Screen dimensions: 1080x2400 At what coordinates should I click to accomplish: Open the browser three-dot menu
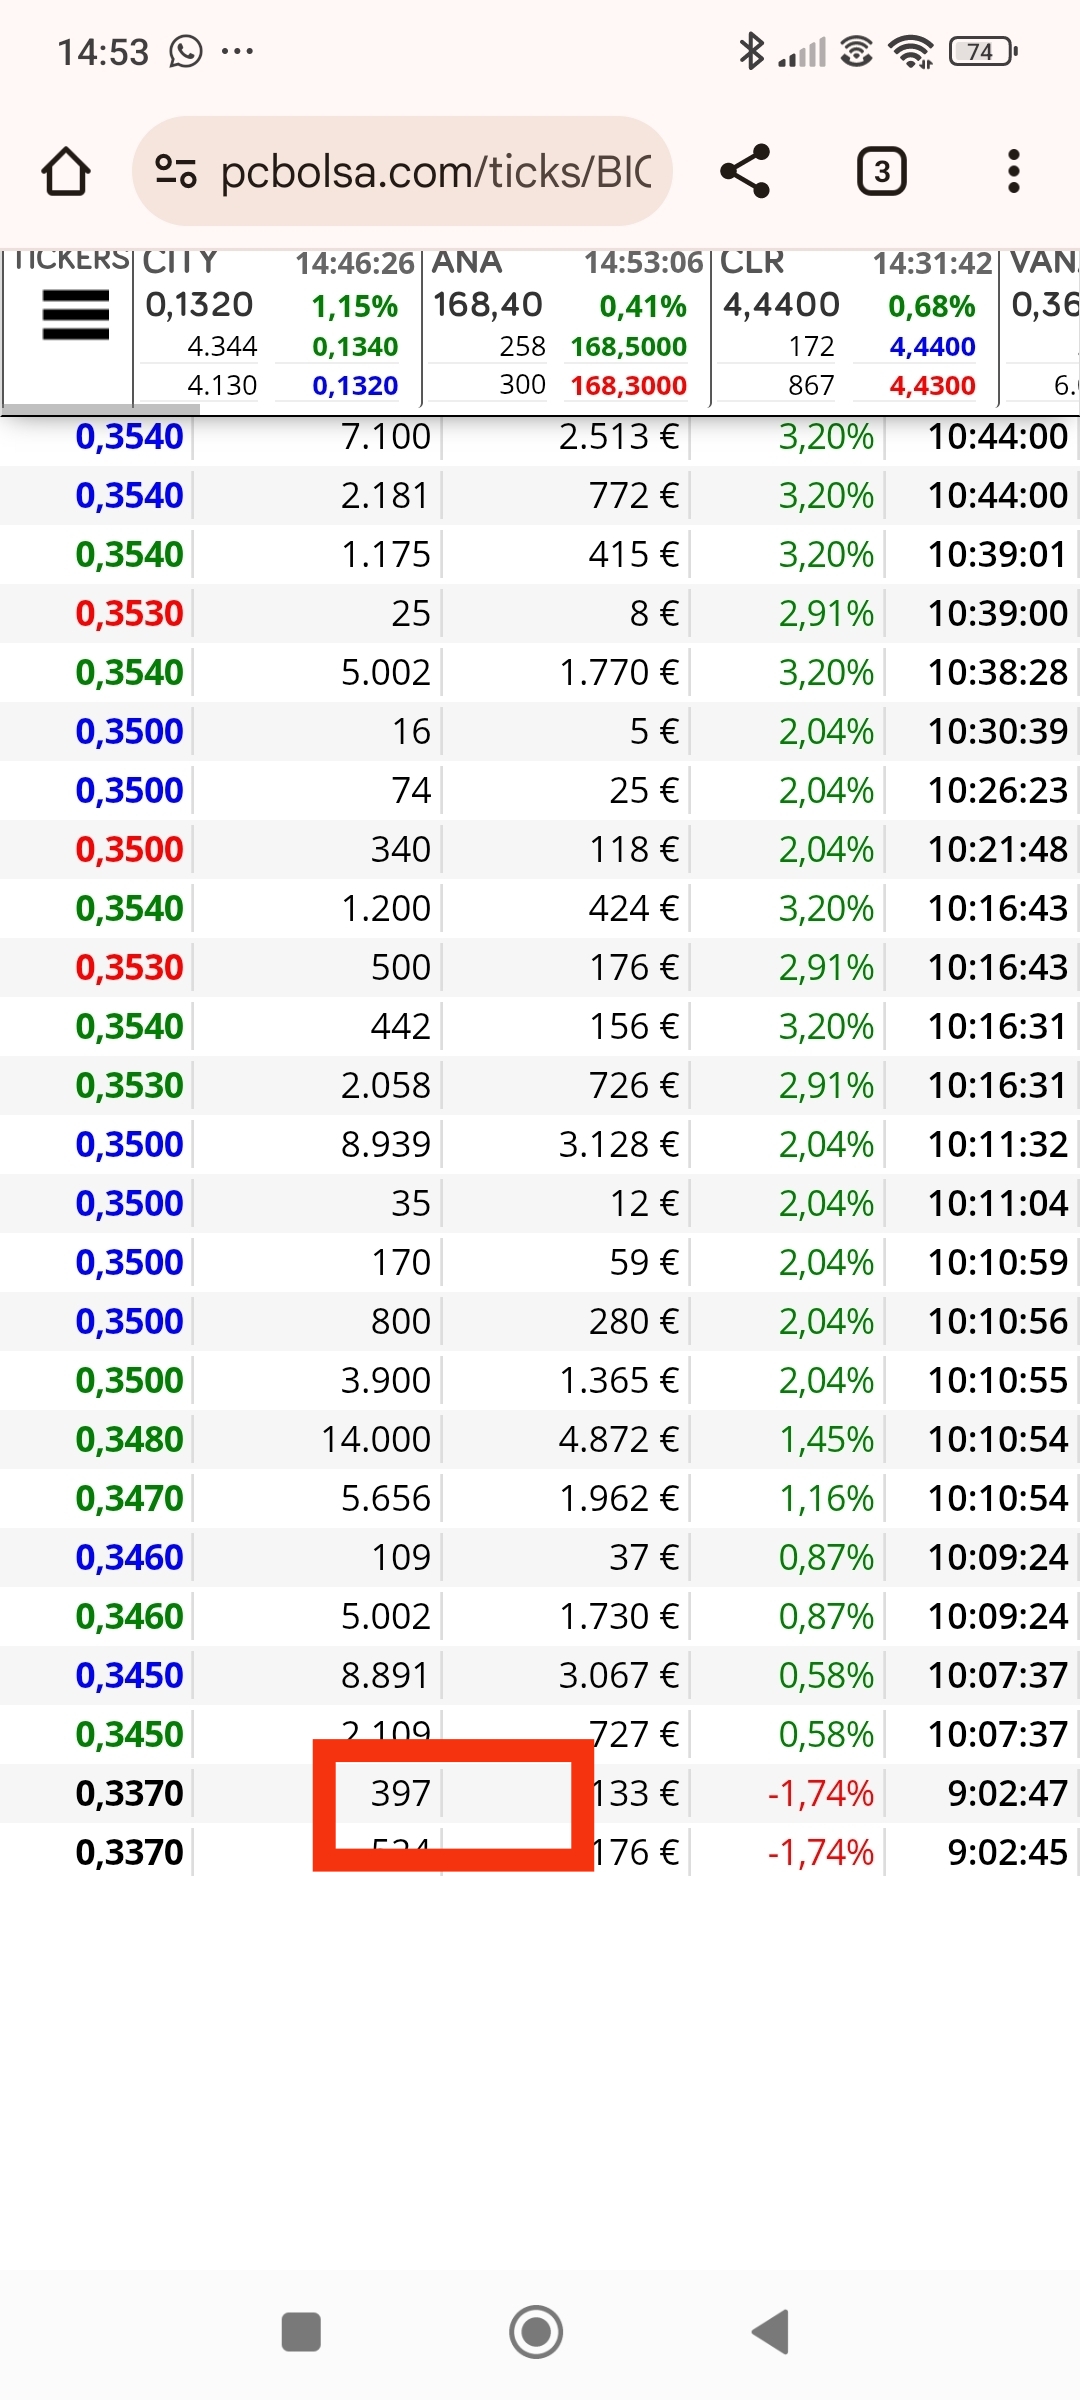pyautogui.click(x=1013, y=171)
